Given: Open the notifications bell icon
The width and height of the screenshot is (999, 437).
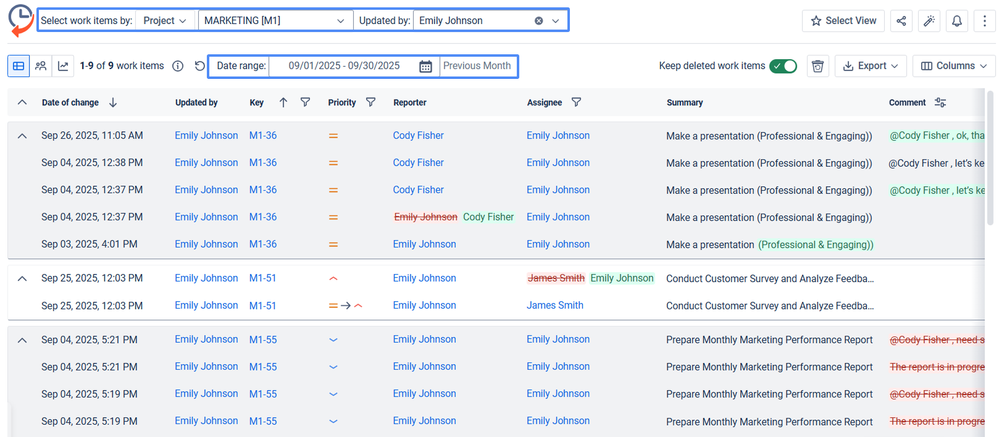Looking at the screenshot, I should click(957, 20).
